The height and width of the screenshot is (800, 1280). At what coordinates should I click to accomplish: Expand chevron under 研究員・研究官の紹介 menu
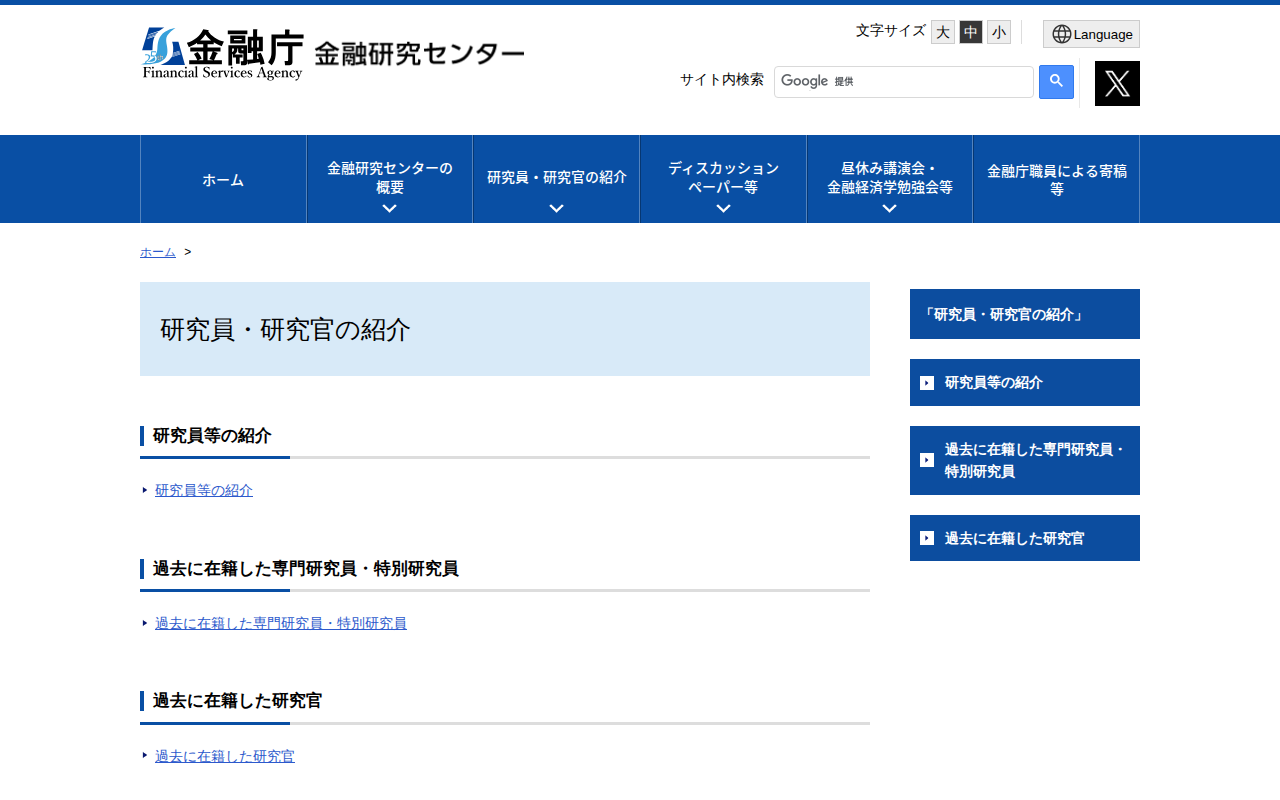pyautogui.click(x=557, y=208)
